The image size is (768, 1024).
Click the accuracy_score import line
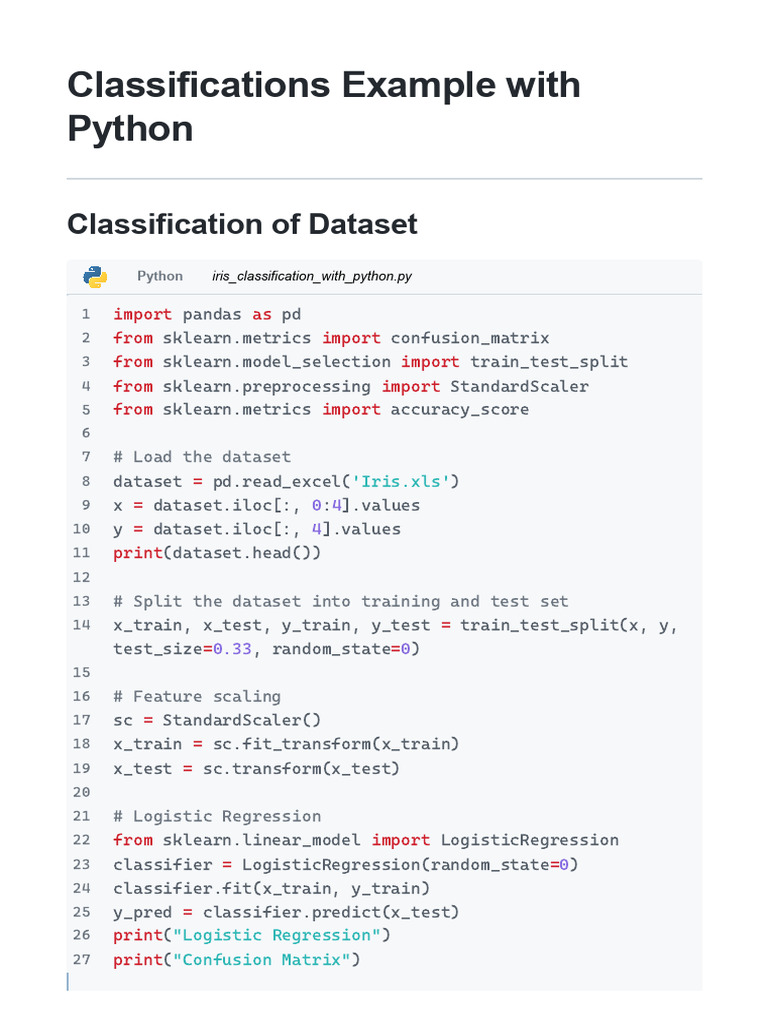click(x=321, y=409)
